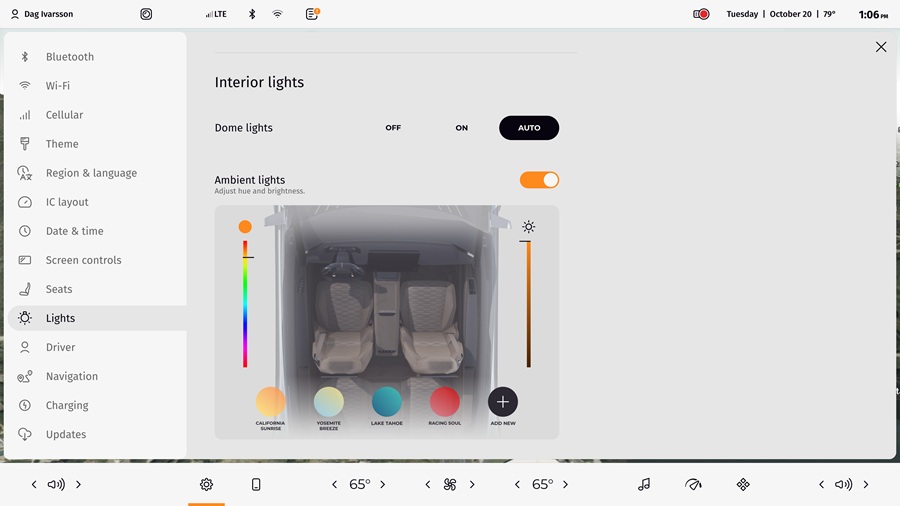Decrease right temperature with left chevron

point(517,484)
